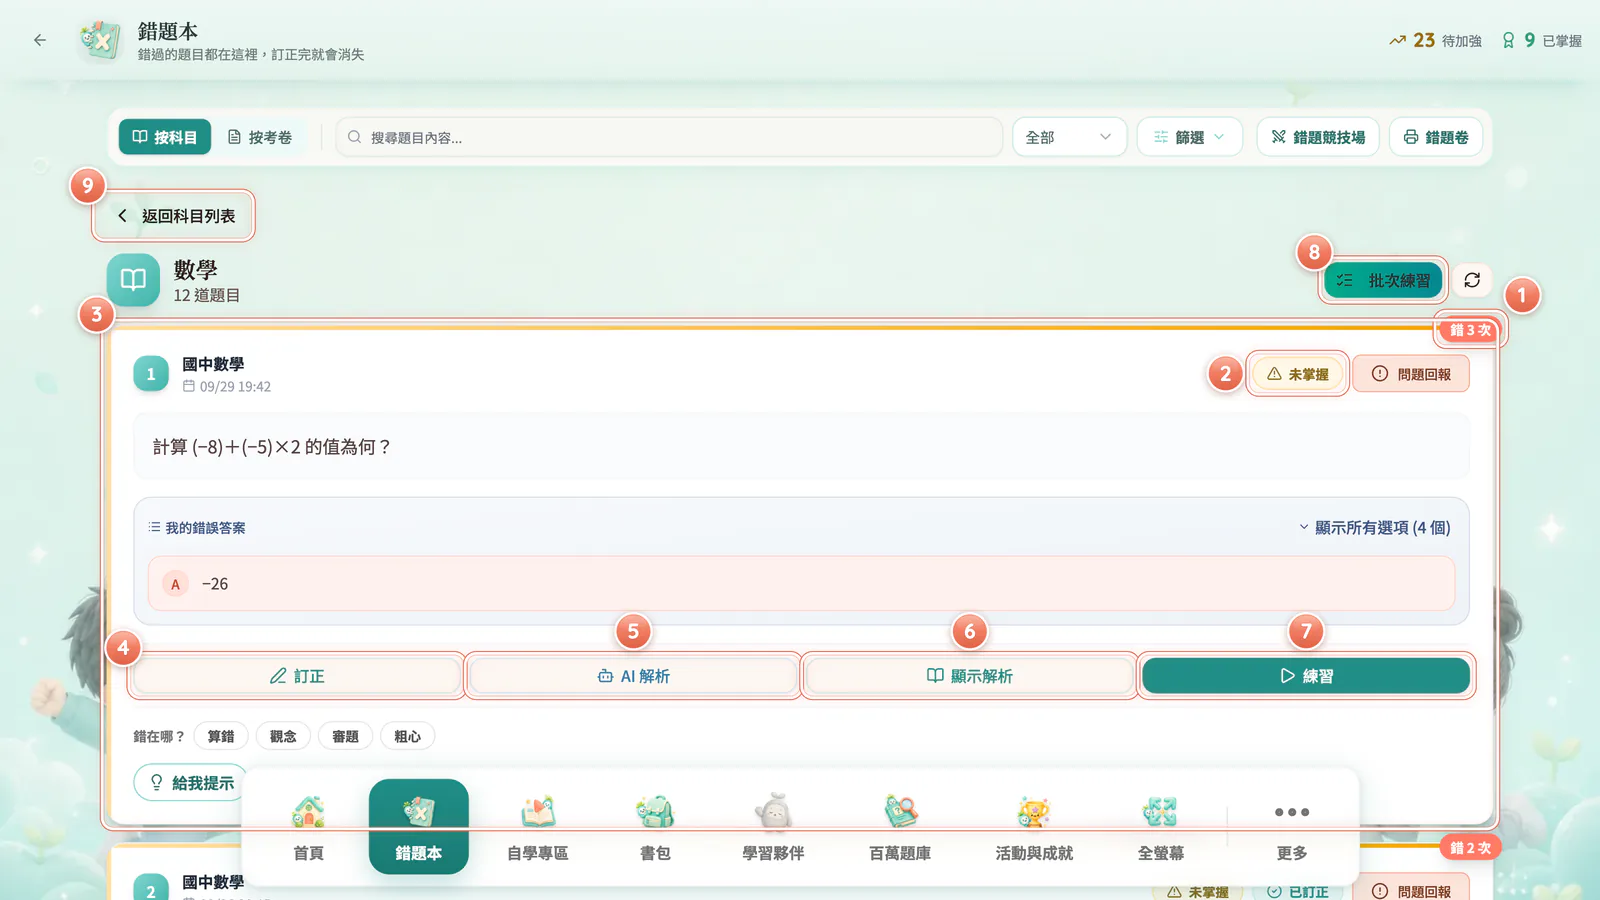1600x900 pixels.
Task: Select wrong answer option A −26
Action: (x=801, y=583)
